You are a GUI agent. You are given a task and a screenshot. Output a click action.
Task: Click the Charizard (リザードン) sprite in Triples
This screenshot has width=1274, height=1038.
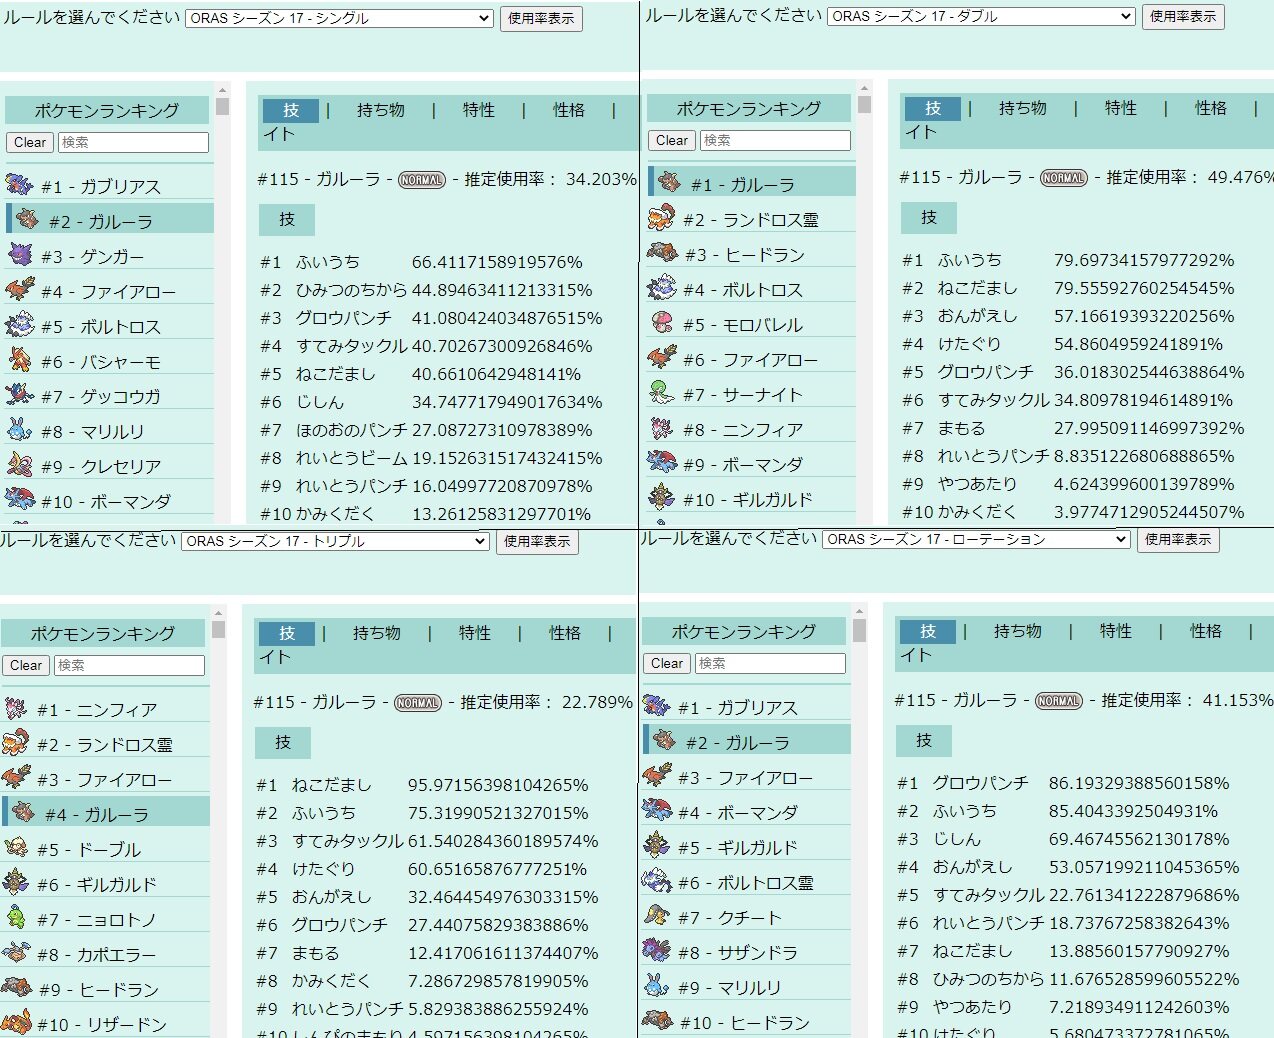click(15, 1023)
